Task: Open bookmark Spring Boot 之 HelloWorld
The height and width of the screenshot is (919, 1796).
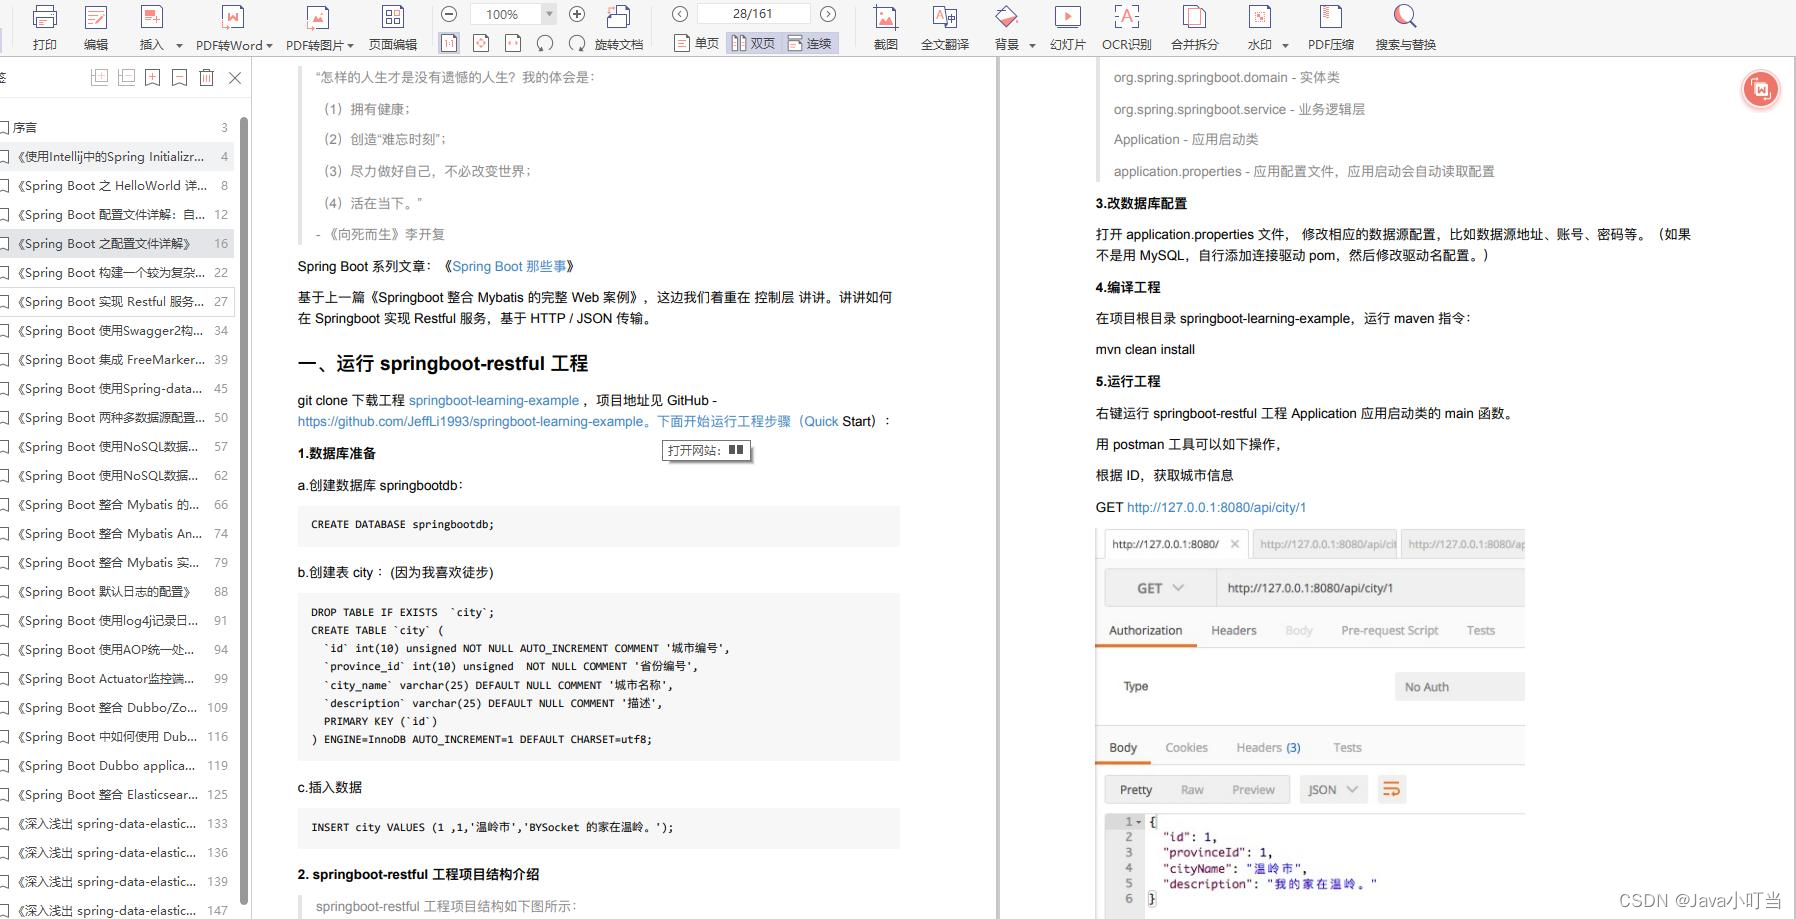Action: point(117,186)
